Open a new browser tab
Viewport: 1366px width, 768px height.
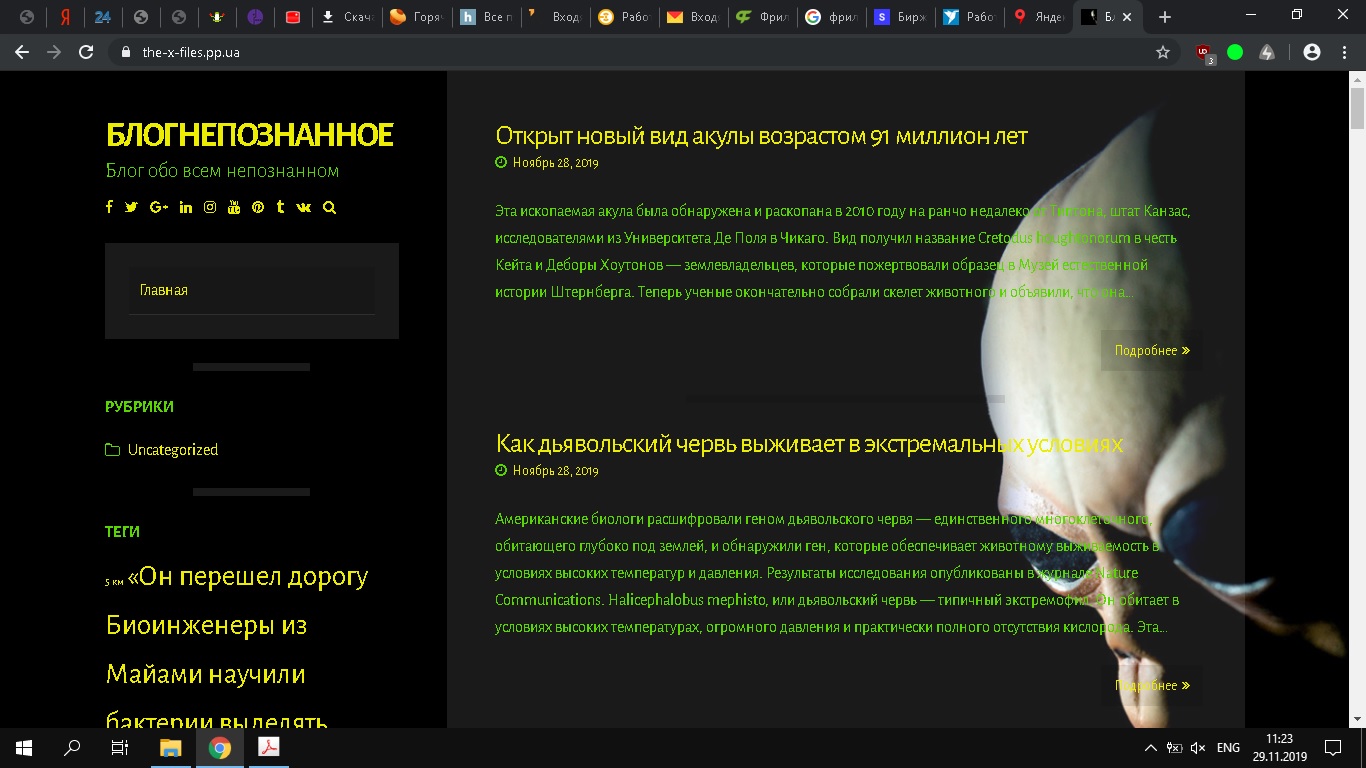(1163, 16)
